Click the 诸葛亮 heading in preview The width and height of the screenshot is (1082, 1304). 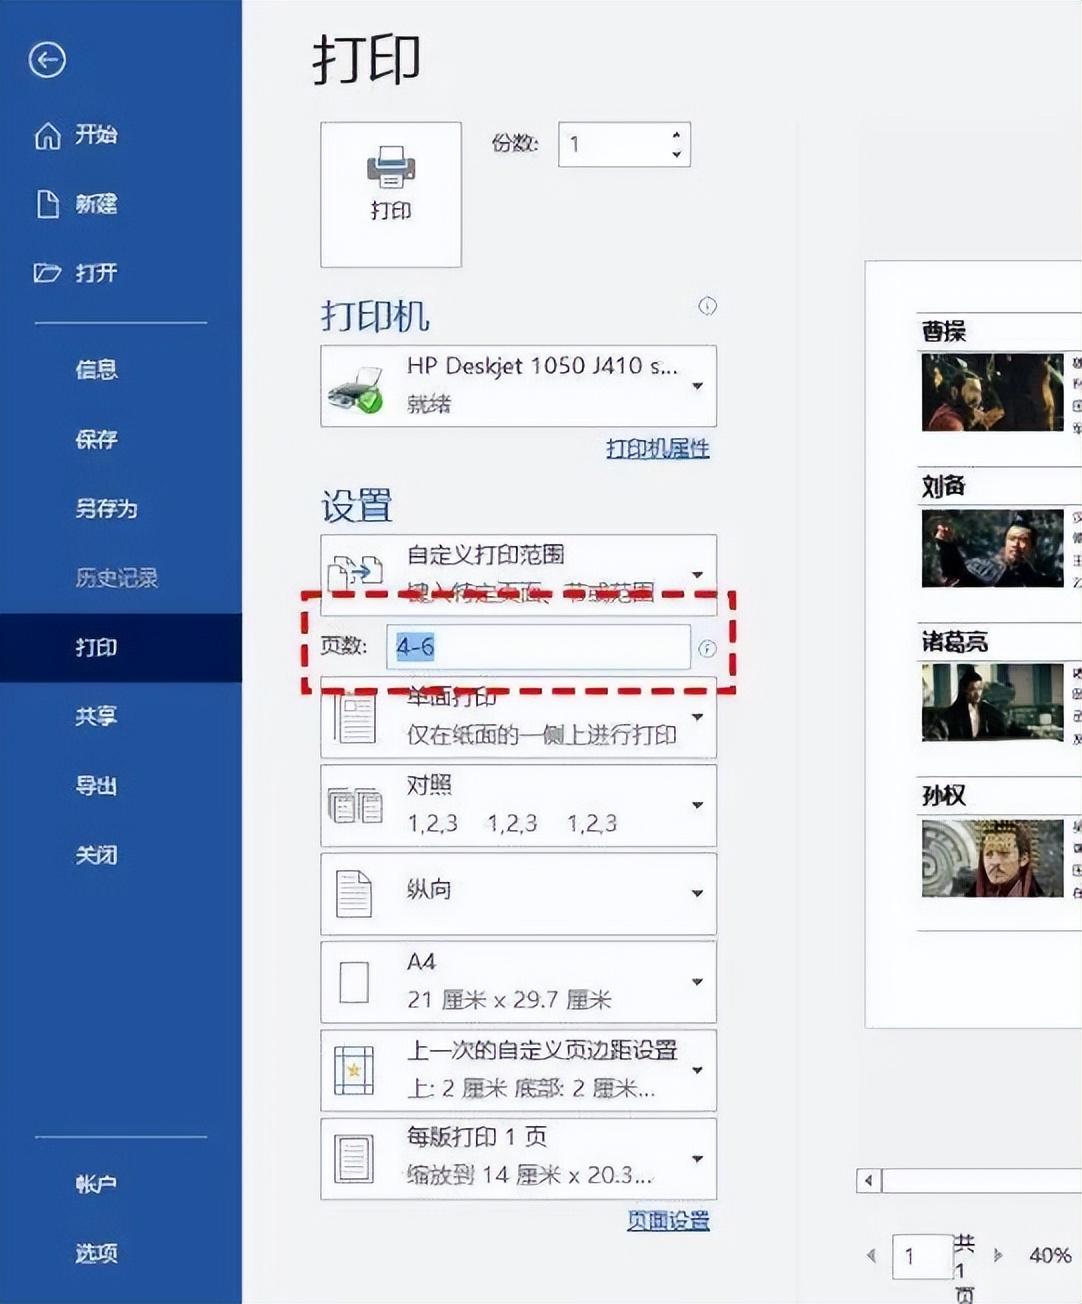click(954, 641)
